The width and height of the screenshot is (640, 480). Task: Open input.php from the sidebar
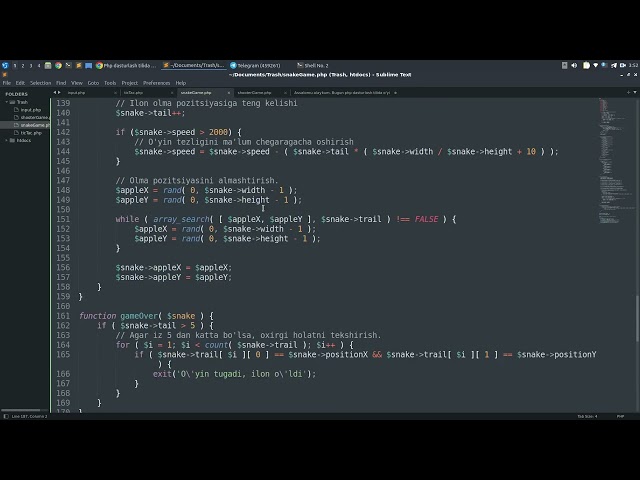tap(31, 110)
